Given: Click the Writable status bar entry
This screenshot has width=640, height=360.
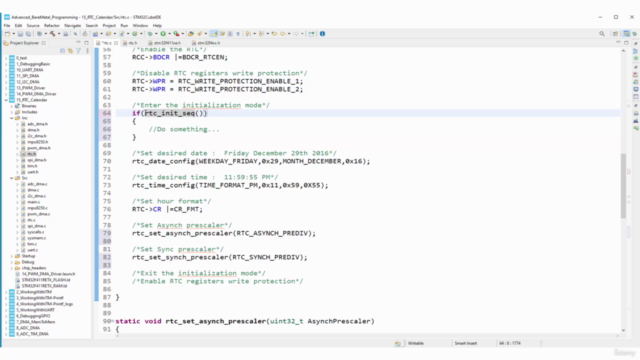Looking at the screenshot, I should [416, 343].
